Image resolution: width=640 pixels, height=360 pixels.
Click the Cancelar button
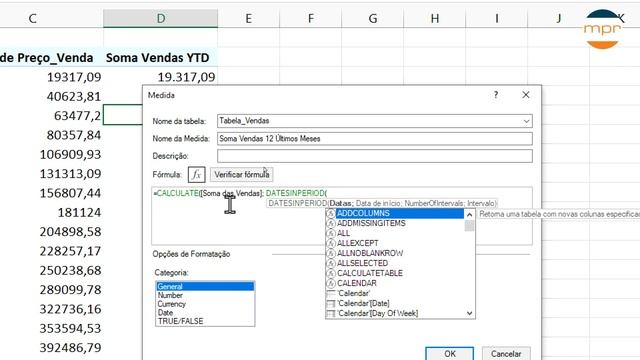coord(506,353)
